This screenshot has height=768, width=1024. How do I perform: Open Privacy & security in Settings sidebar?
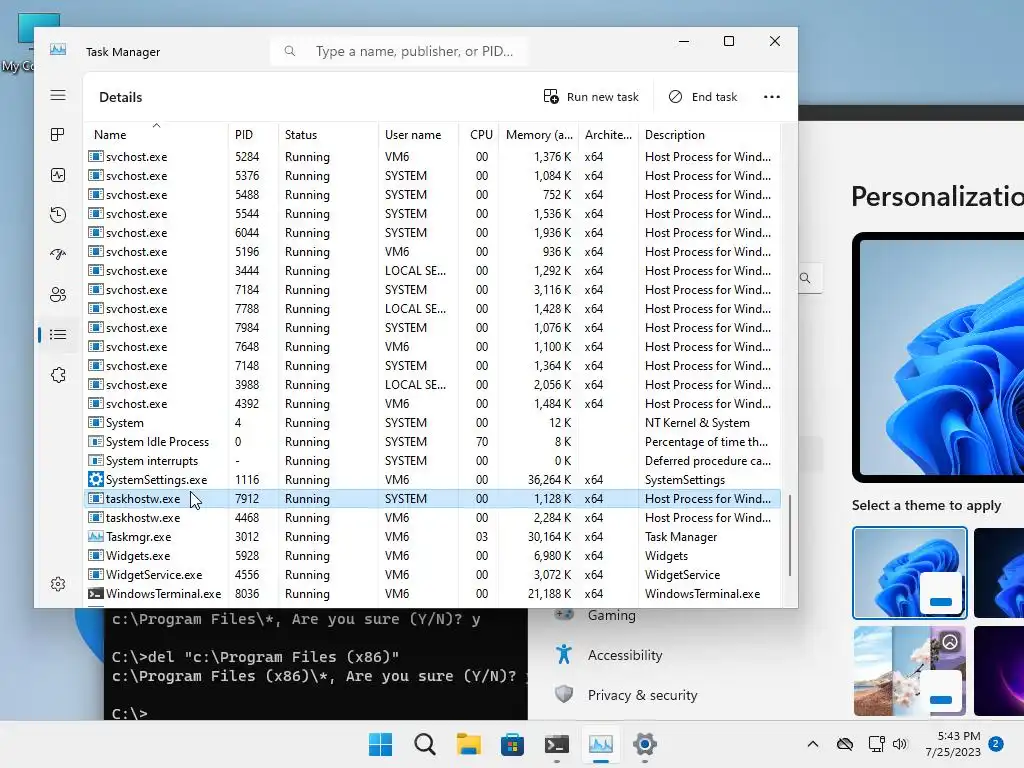[x=642, y=695]
